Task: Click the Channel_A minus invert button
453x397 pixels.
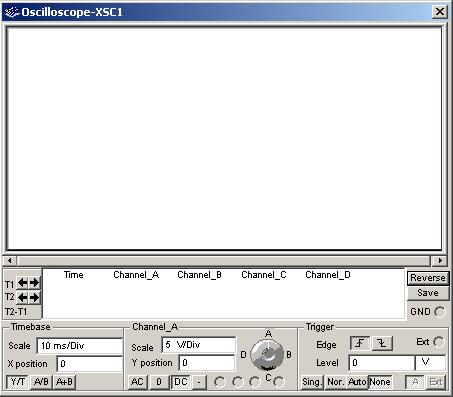Action: click(199, 382)
